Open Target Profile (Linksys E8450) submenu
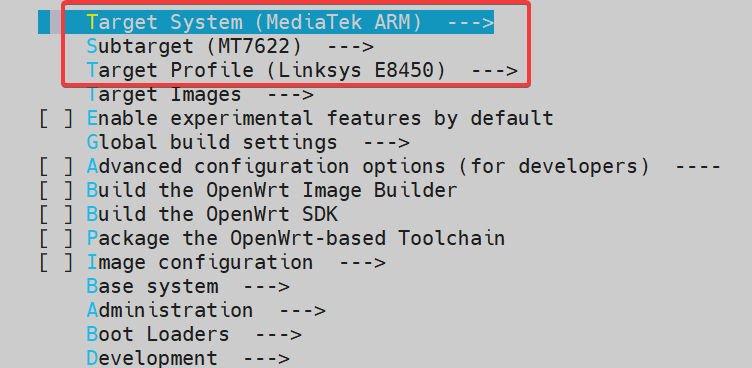752x368 pixels. tap(302, 71)
